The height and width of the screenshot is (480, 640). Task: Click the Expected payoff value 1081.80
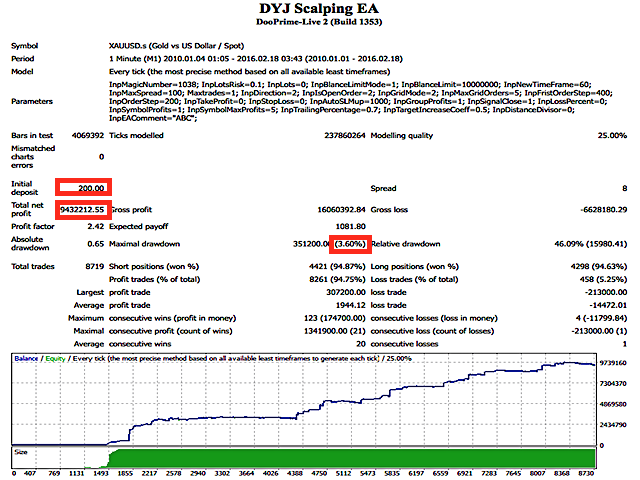(351, 227)
